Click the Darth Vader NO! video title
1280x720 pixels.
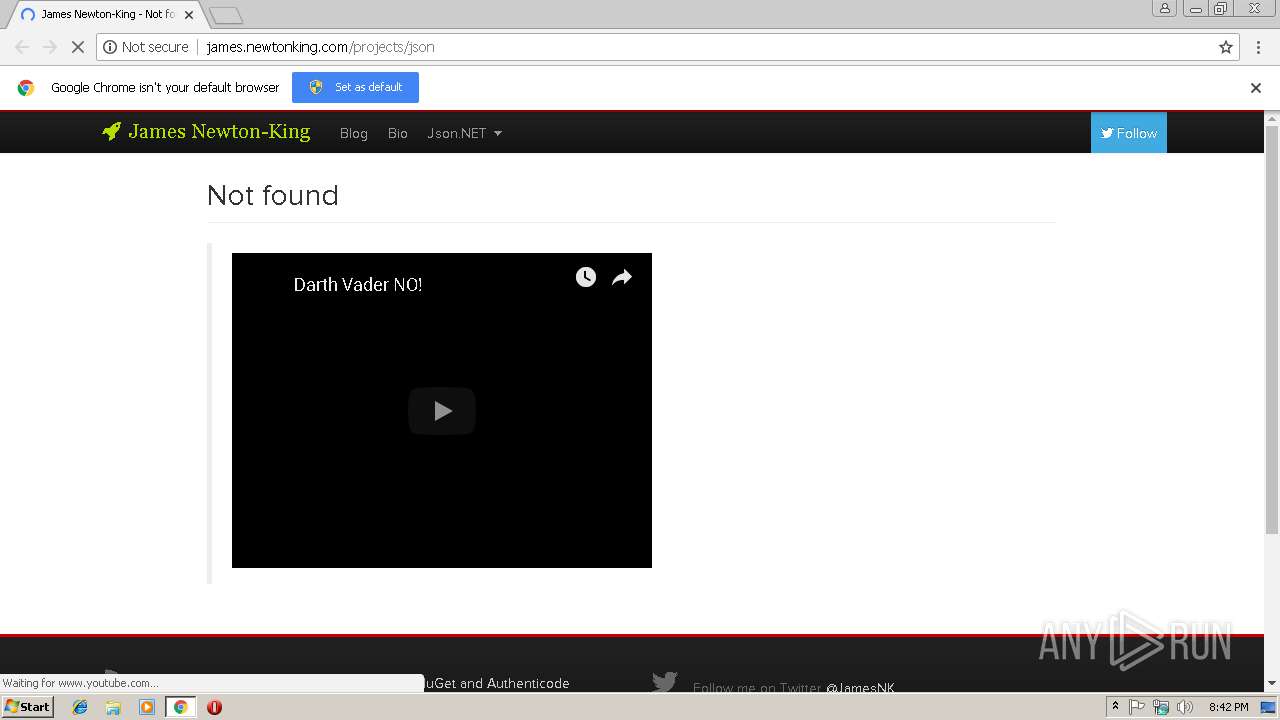point(358,285)
